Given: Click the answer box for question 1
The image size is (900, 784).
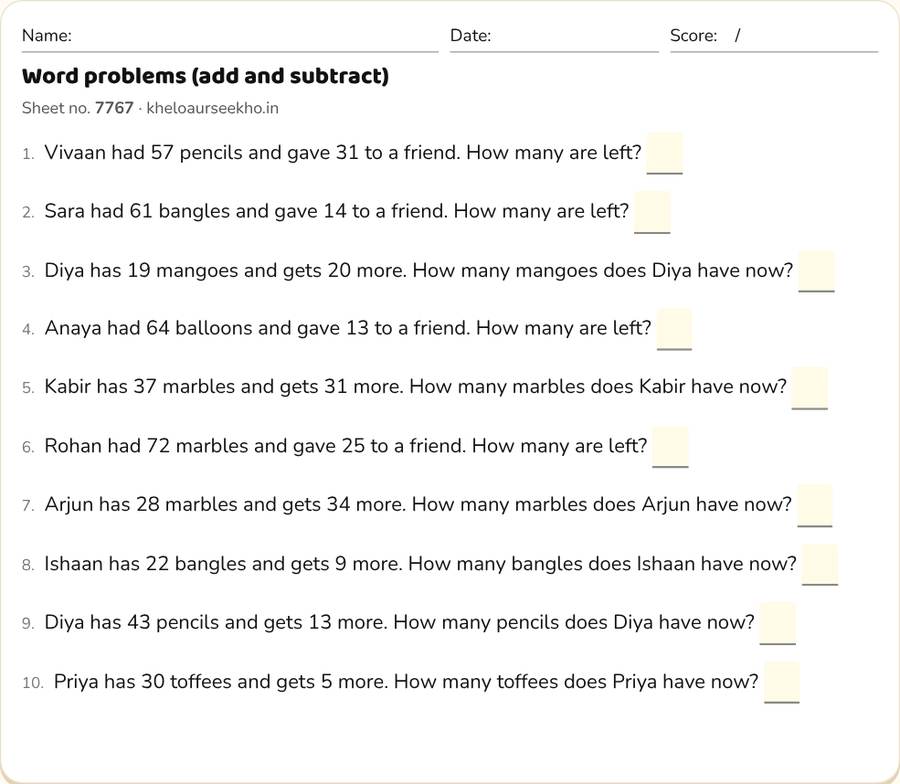Looking at the screenshot, I should pos(665,153).
